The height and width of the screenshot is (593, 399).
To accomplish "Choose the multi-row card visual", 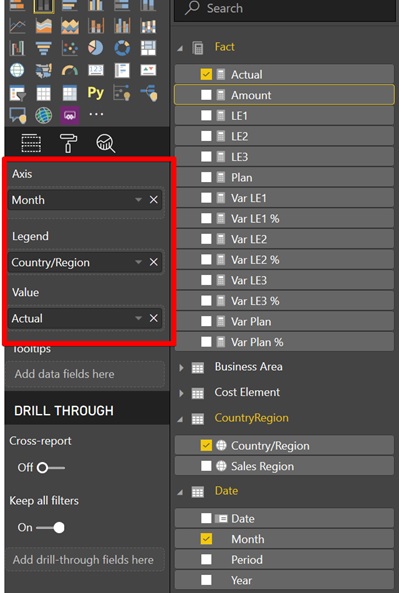I will 122,70.
